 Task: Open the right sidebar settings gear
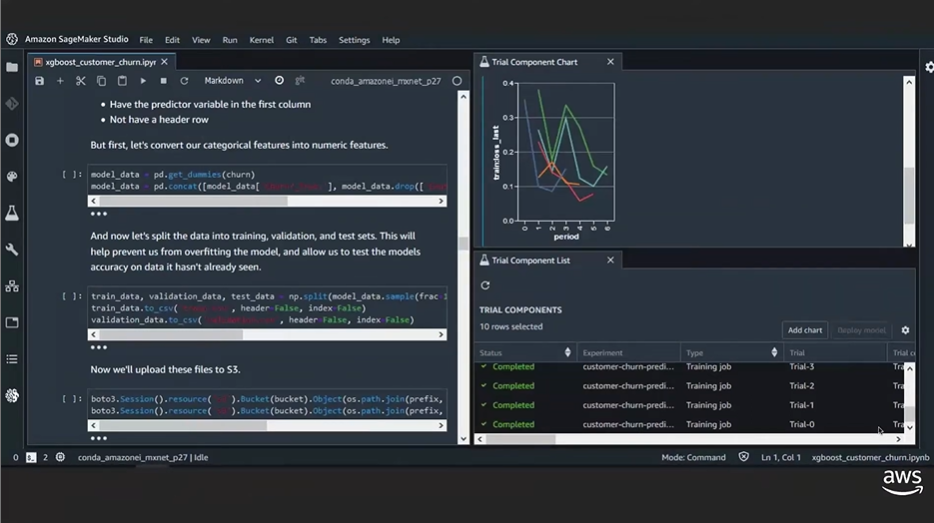point(929,67)
